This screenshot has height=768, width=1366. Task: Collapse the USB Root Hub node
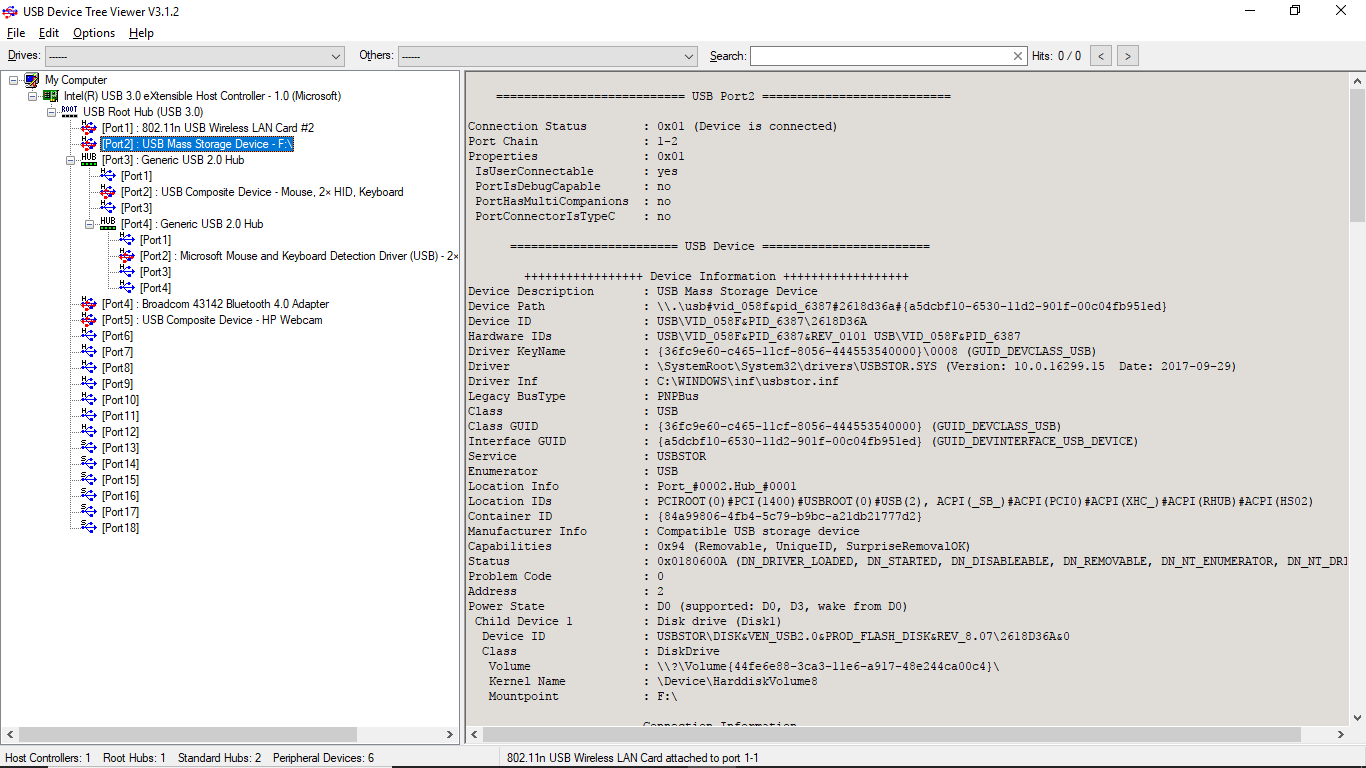[52, 112]
